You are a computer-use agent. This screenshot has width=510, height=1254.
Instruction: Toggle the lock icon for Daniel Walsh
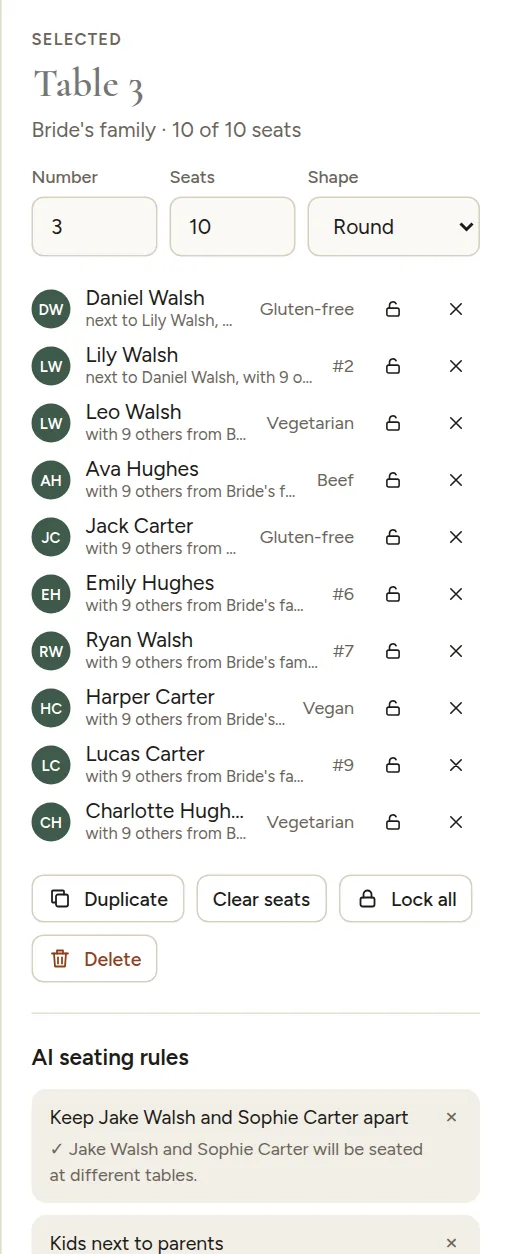click(393, 309)
